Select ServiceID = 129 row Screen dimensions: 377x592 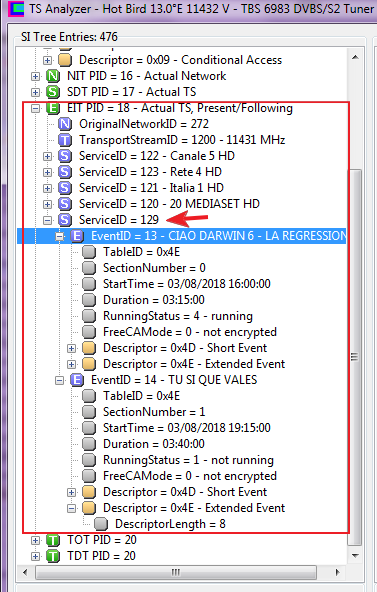[x=119, y=220]
